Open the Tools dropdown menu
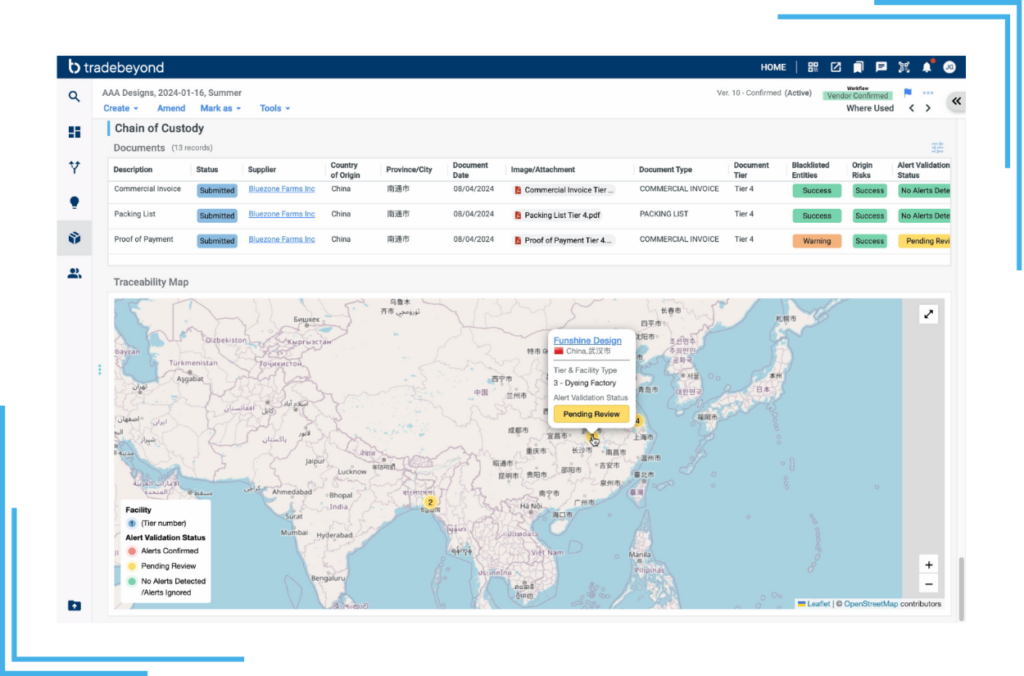This screenshot has width=1024, height=676. coord(275,108)
